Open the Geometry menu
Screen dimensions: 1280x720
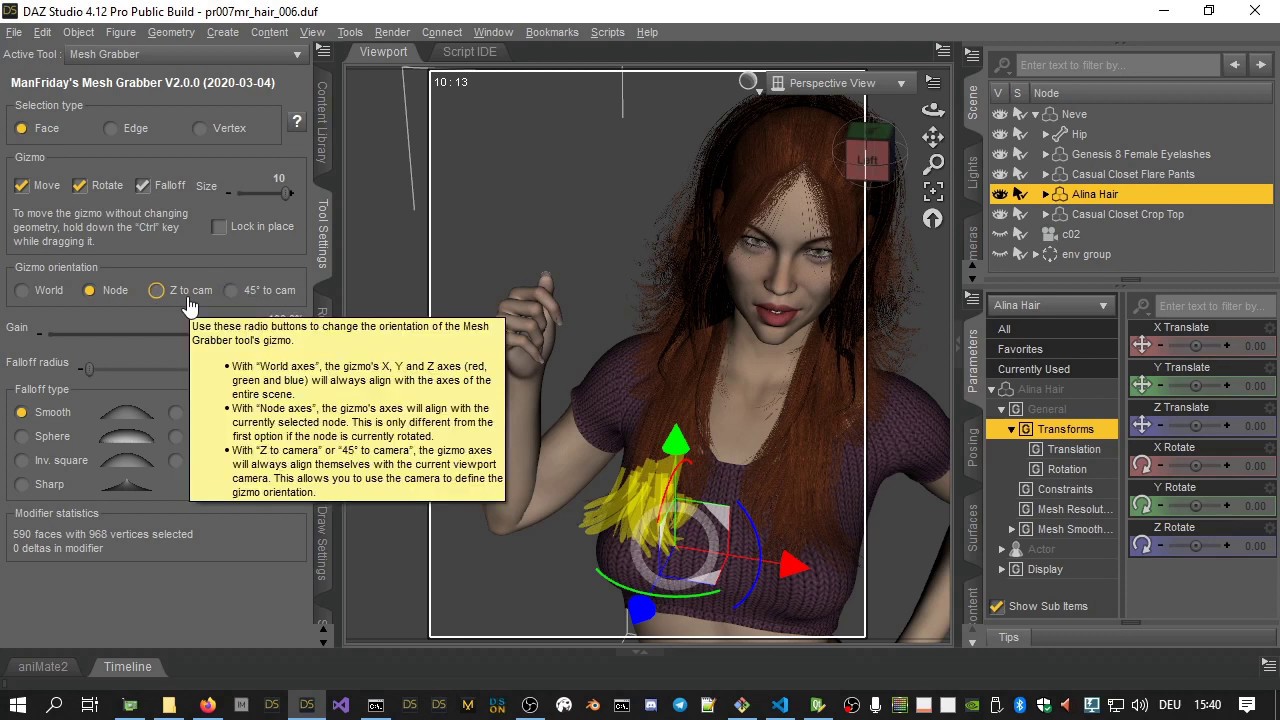(x=171, y=32)
